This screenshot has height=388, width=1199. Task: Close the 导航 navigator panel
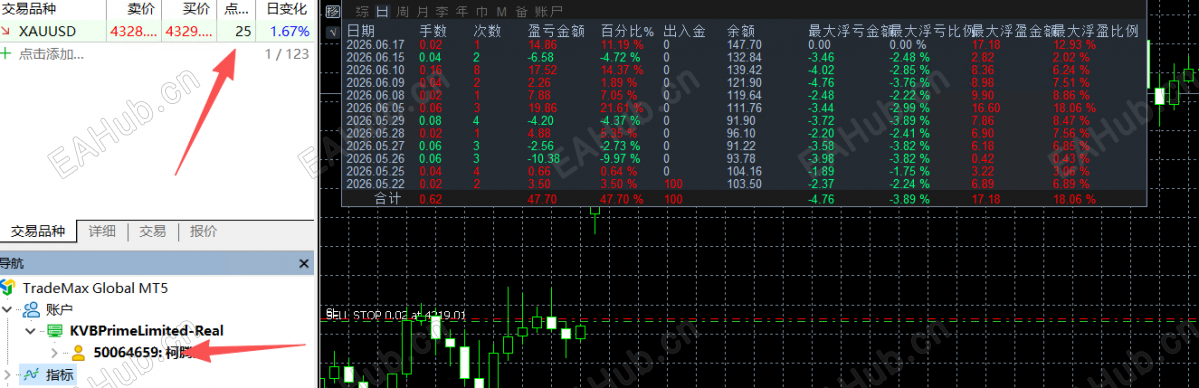click(304, 263)
